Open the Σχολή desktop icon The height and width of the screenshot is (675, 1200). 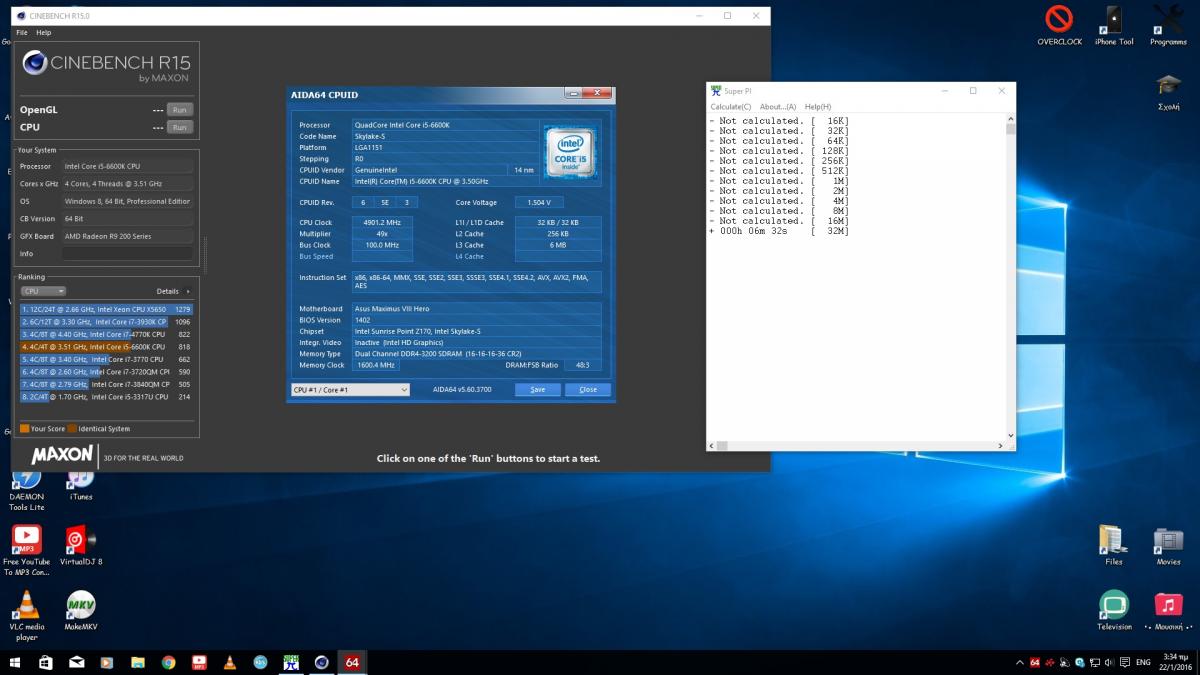pyautogui.click(x=1168, y=90)
